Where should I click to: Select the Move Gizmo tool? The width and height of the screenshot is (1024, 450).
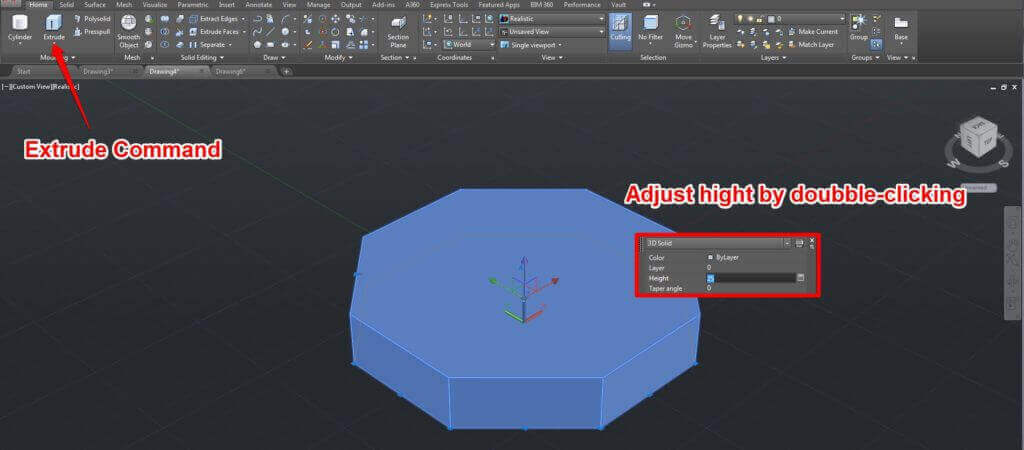pos(683,31)
